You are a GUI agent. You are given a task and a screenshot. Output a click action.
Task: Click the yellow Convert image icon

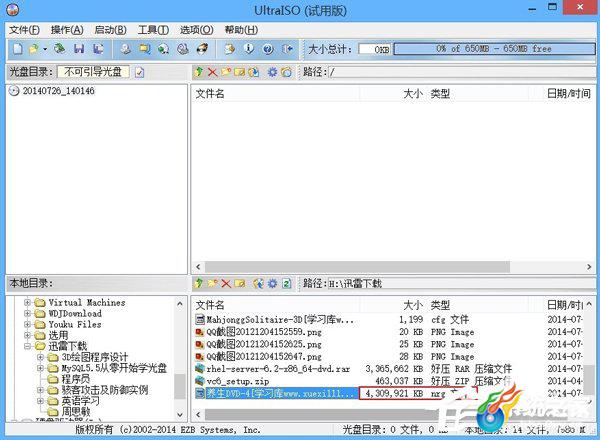point(145,49)
